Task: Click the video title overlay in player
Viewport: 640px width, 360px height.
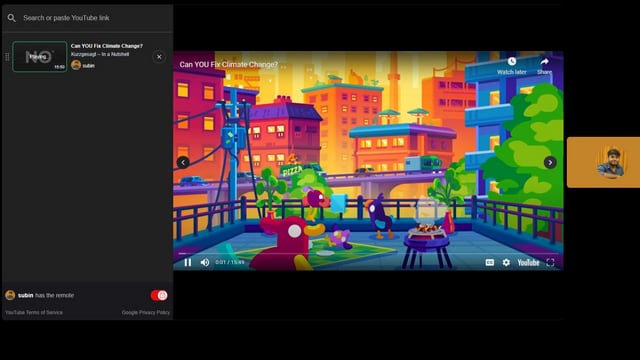Action: 229,64
